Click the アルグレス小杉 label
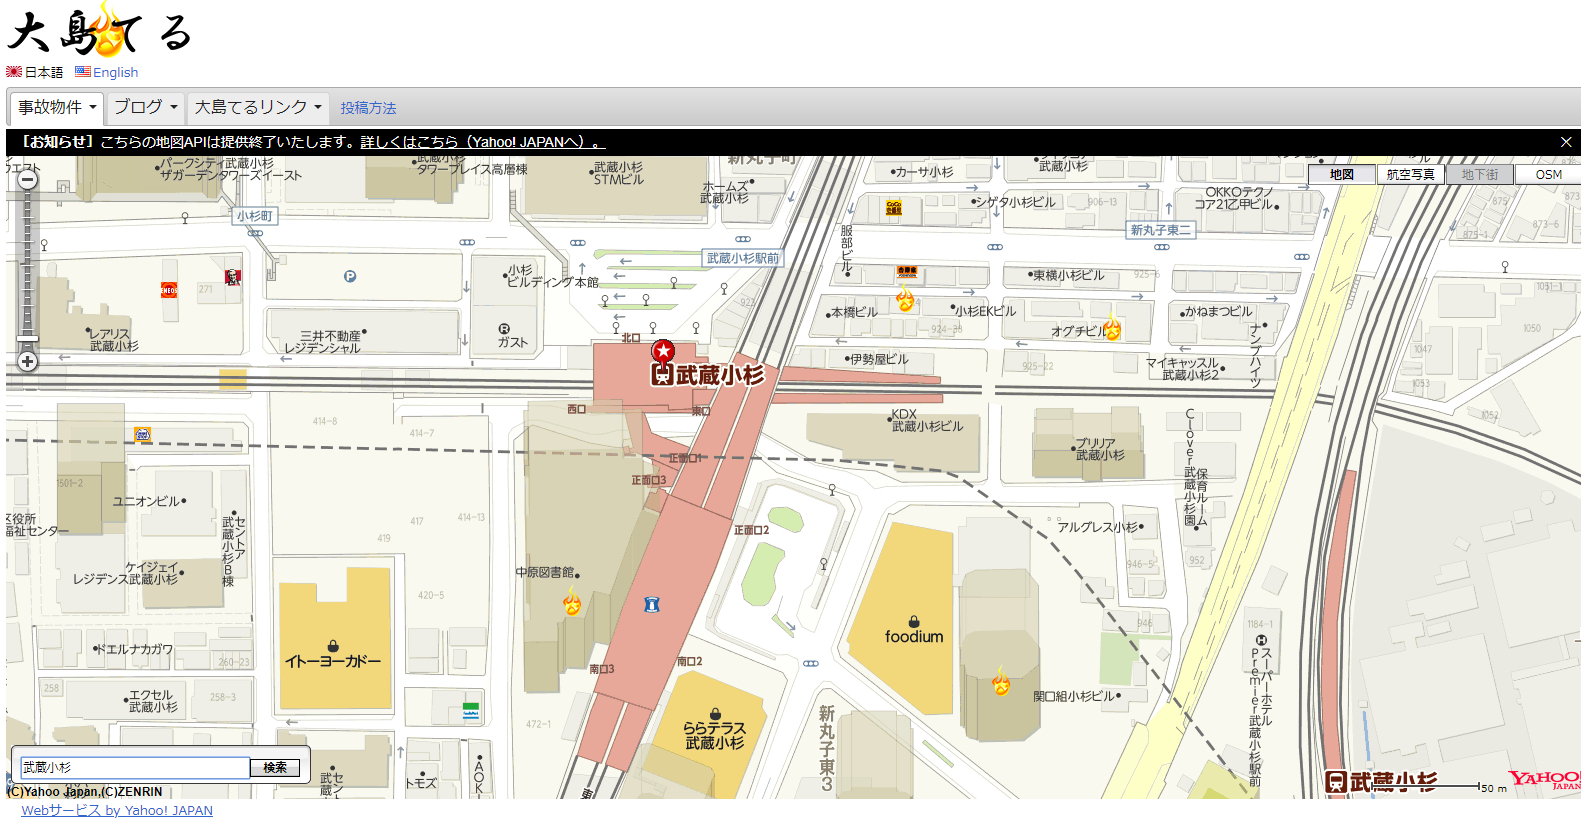 click(1098, 527)
